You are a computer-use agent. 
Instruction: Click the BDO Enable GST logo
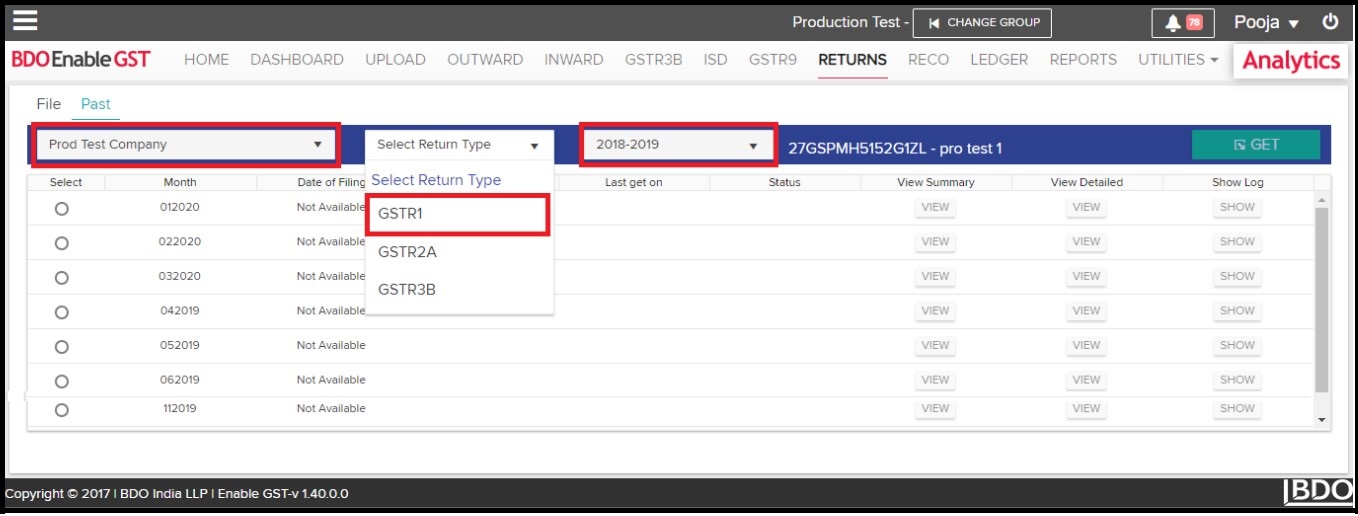point(81,60)
